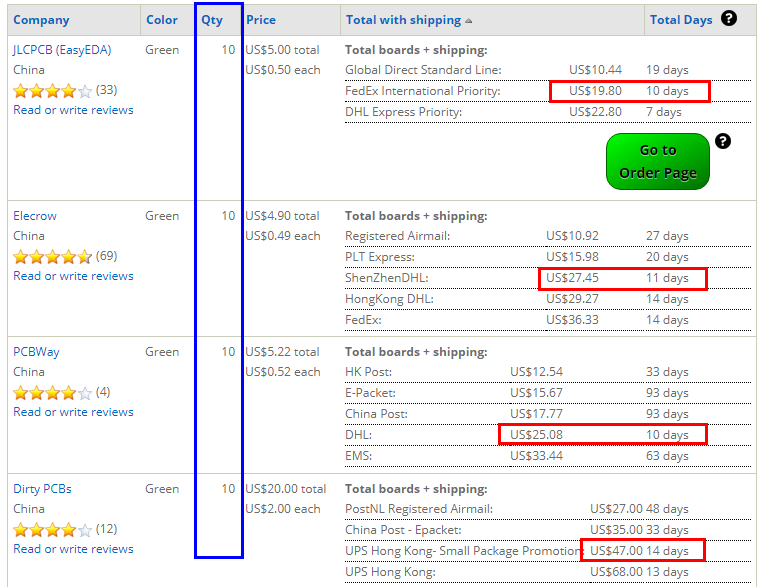Click the 63 days delivery estimate

(667, 456)
